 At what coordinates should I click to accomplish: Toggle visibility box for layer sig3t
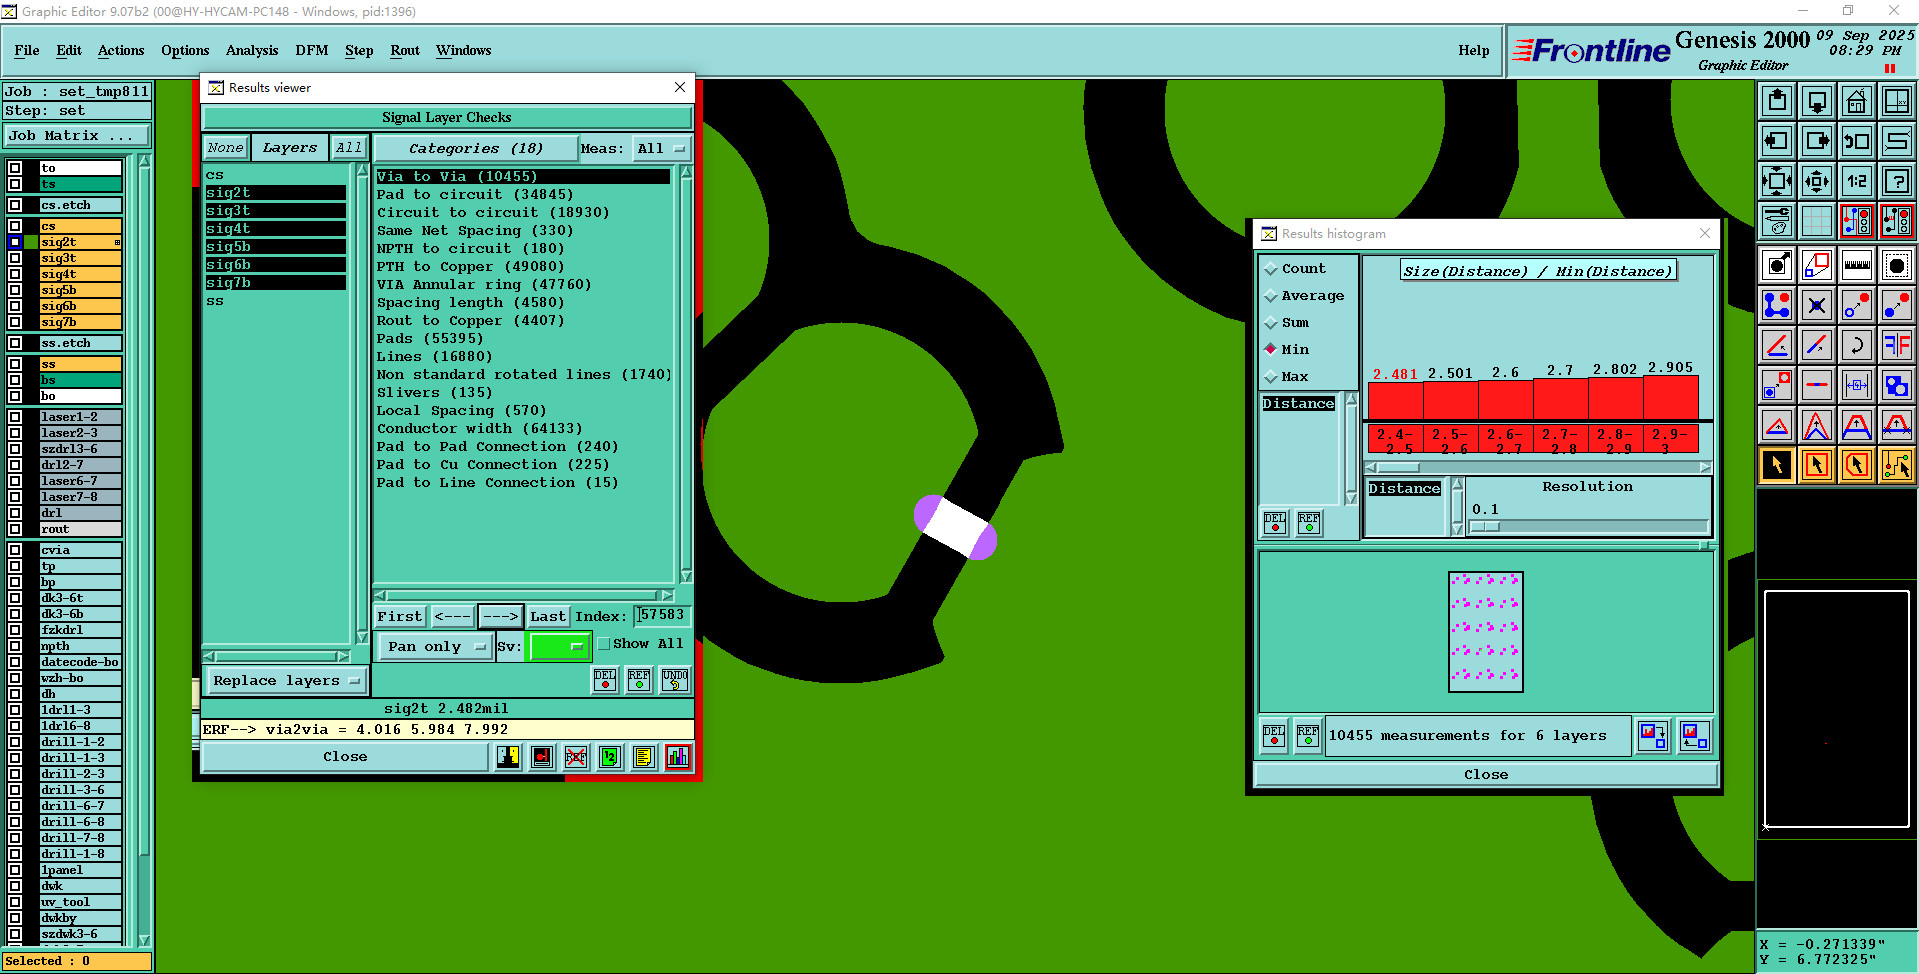click(x=15, y=258)
